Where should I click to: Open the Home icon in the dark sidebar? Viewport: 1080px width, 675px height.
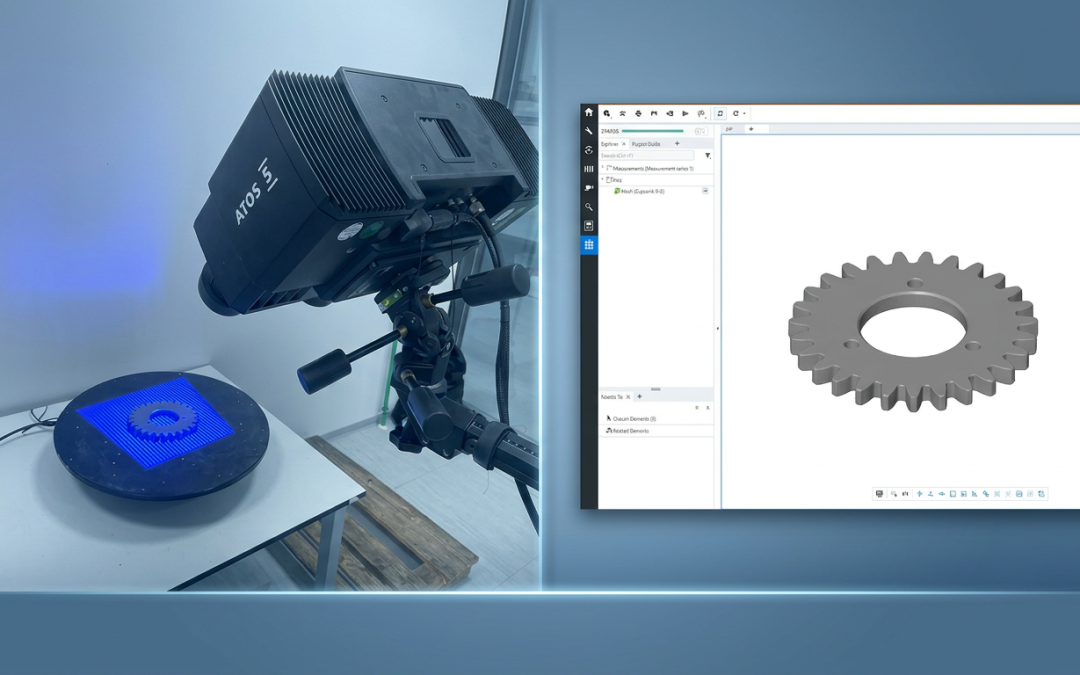point(589,112)
